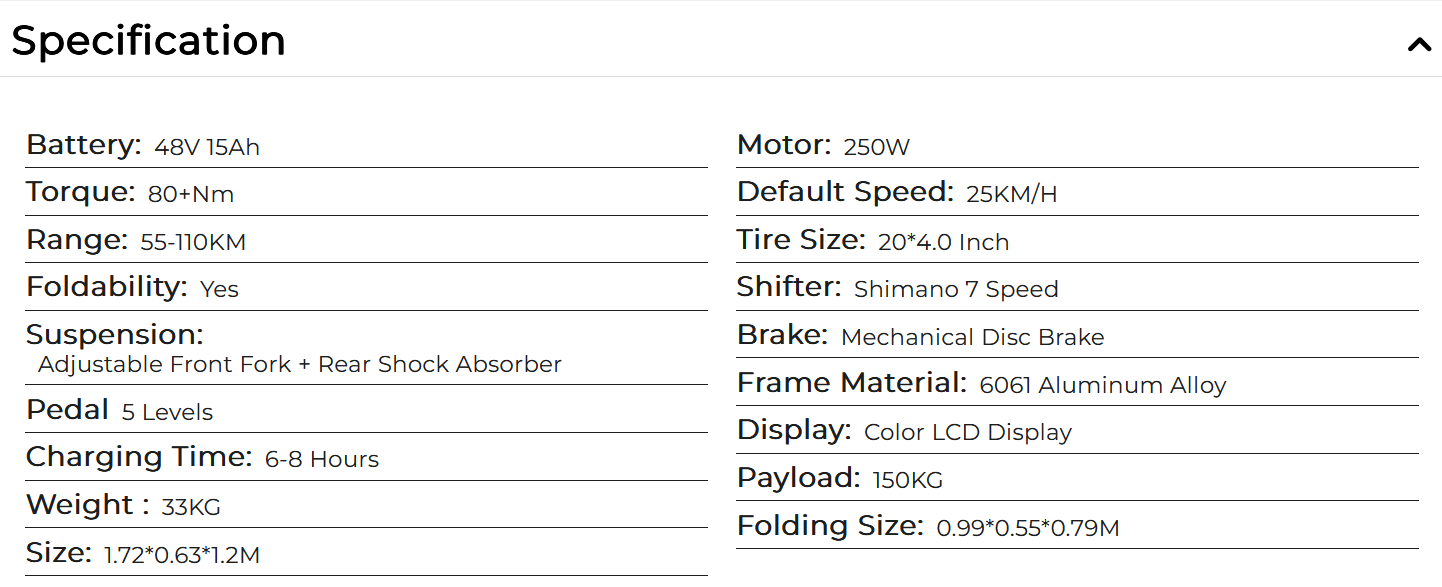Select the Default Speed 25KM/H value
This screenshot has height=587, width=1442.
[x=1011, y=194]
